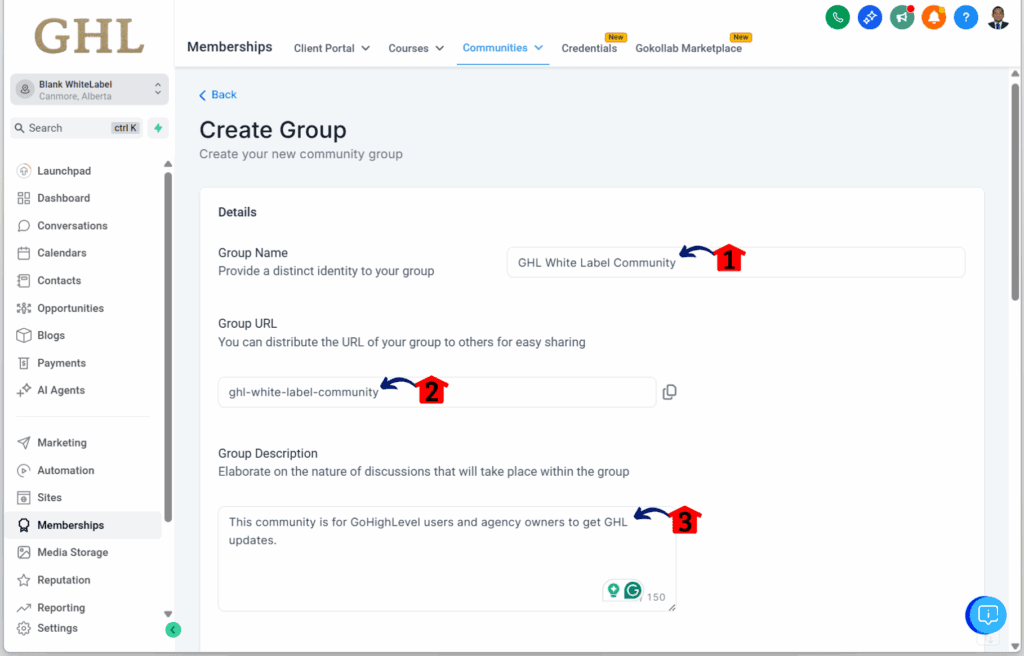
Task: Open the chat support widget
Action: [987, 614]
